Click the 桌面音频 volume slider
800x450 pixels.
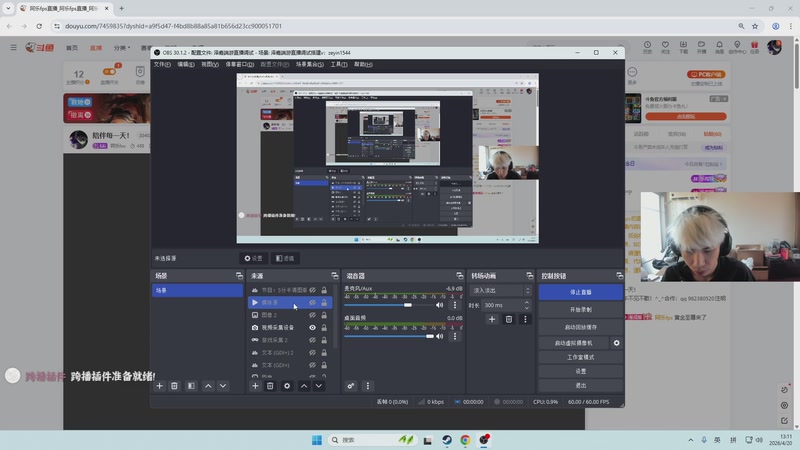(x=389, y=336)
